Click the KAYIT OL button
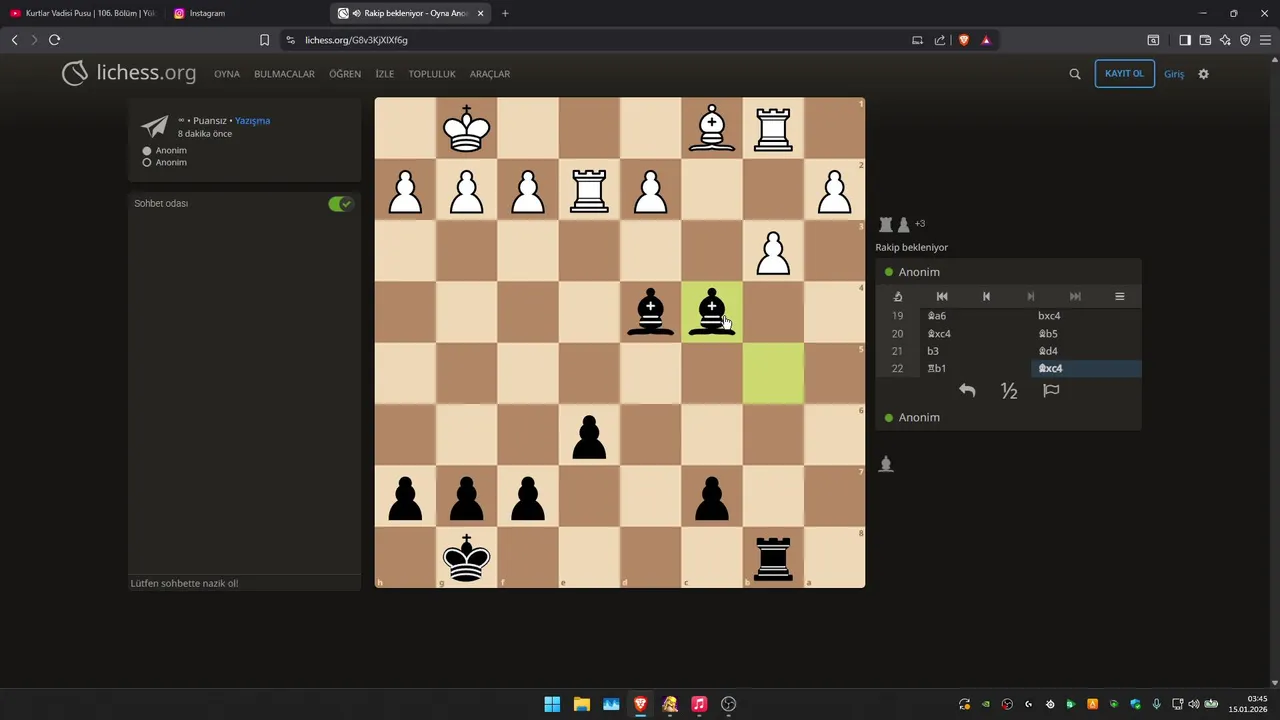The width and height of the screenshot is (1280, 720). (1125, 74)
